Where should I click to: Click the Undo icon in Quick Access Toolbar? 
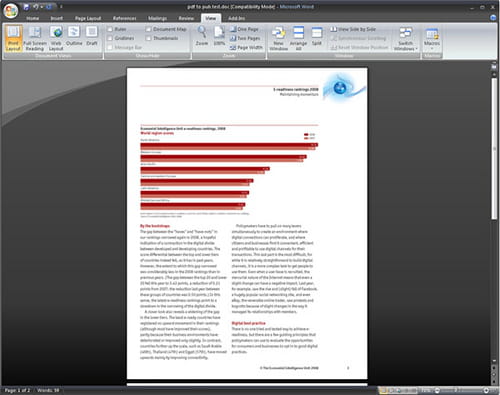(x=36, y=7)
